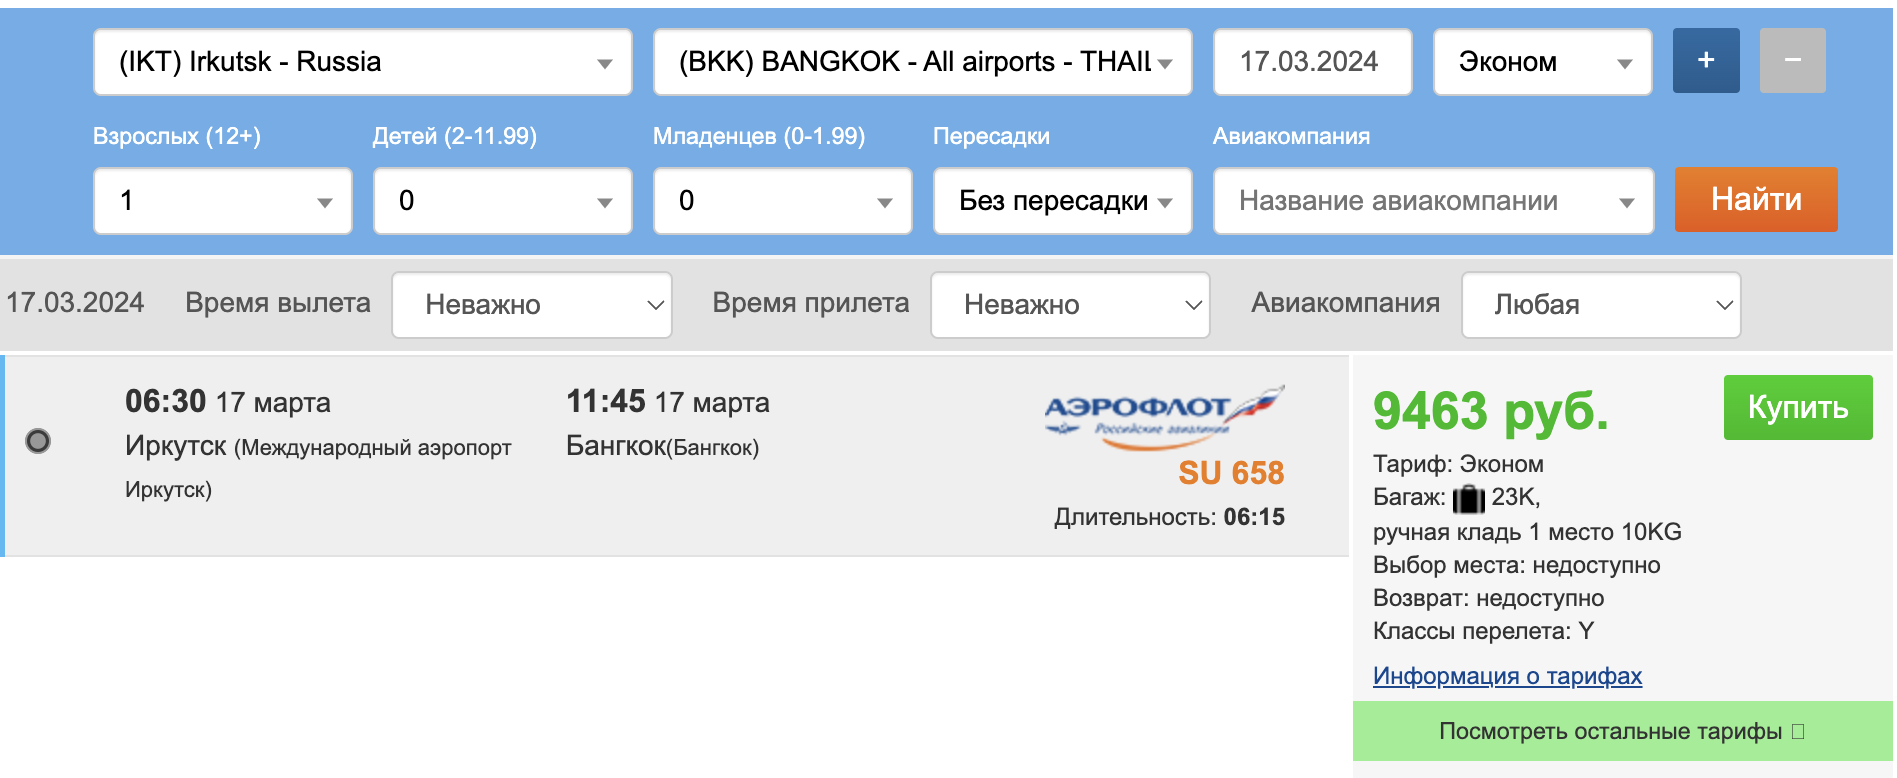Click the green Купить button

tap(1798, 407)
